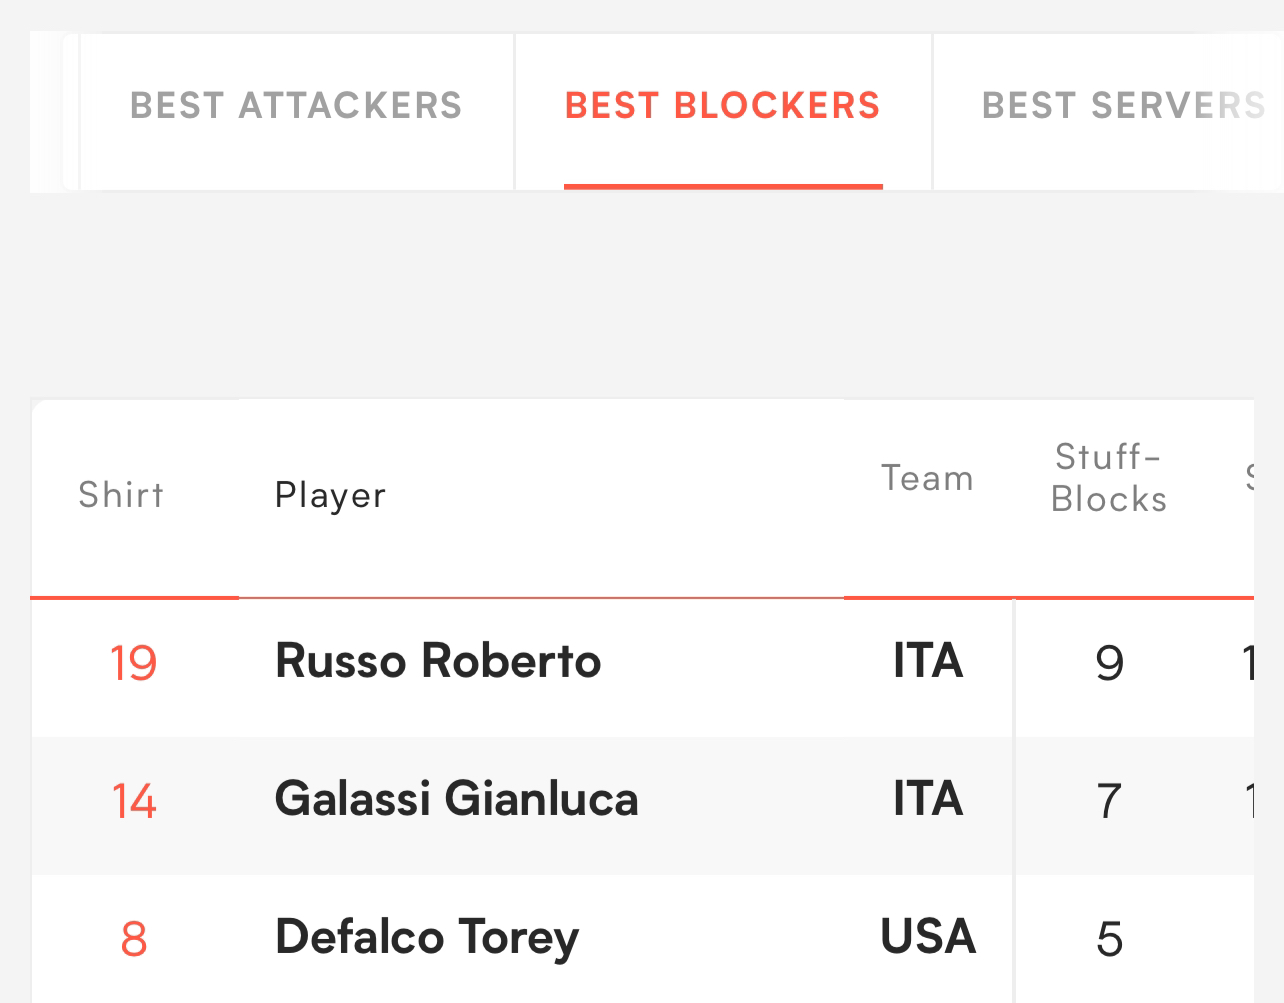Select USA team in Defalco Torey row
1284x1003 pixels.
928,937
